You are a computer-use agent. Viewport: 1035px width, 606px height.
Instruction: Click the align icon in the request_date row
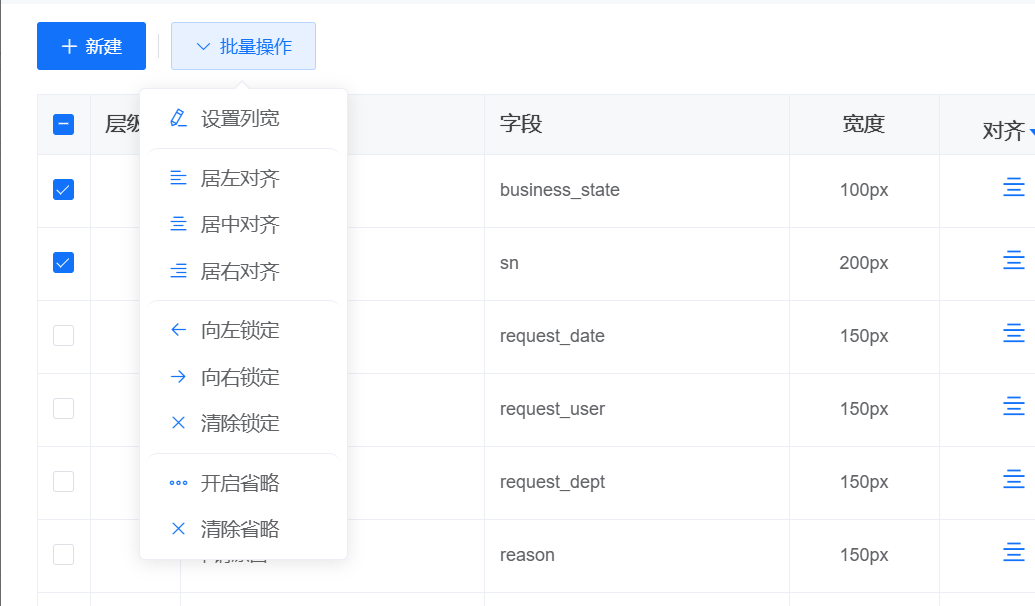[1013, 334]
